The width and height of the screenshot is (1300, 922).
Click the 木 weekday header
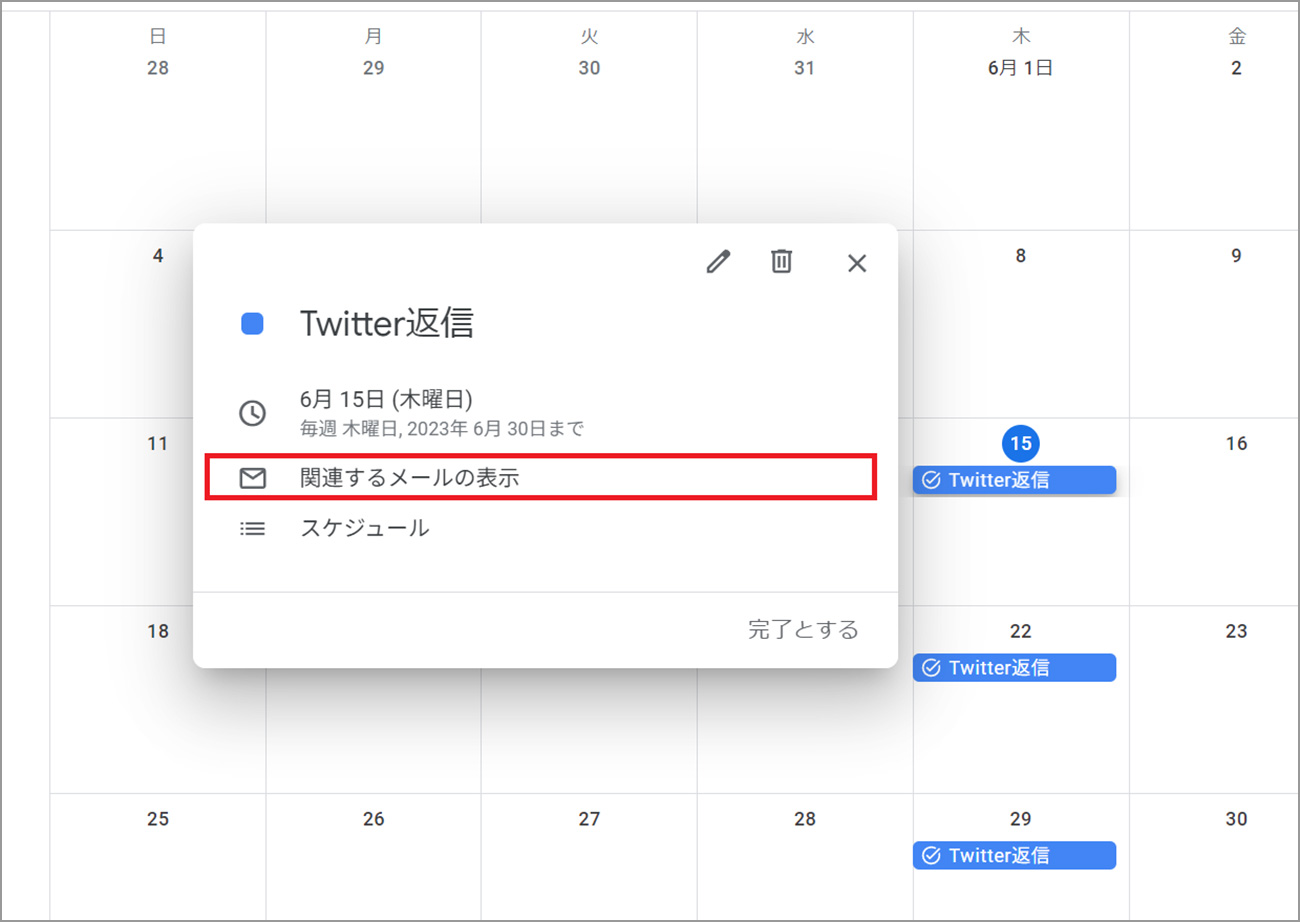coord(1020,37)
